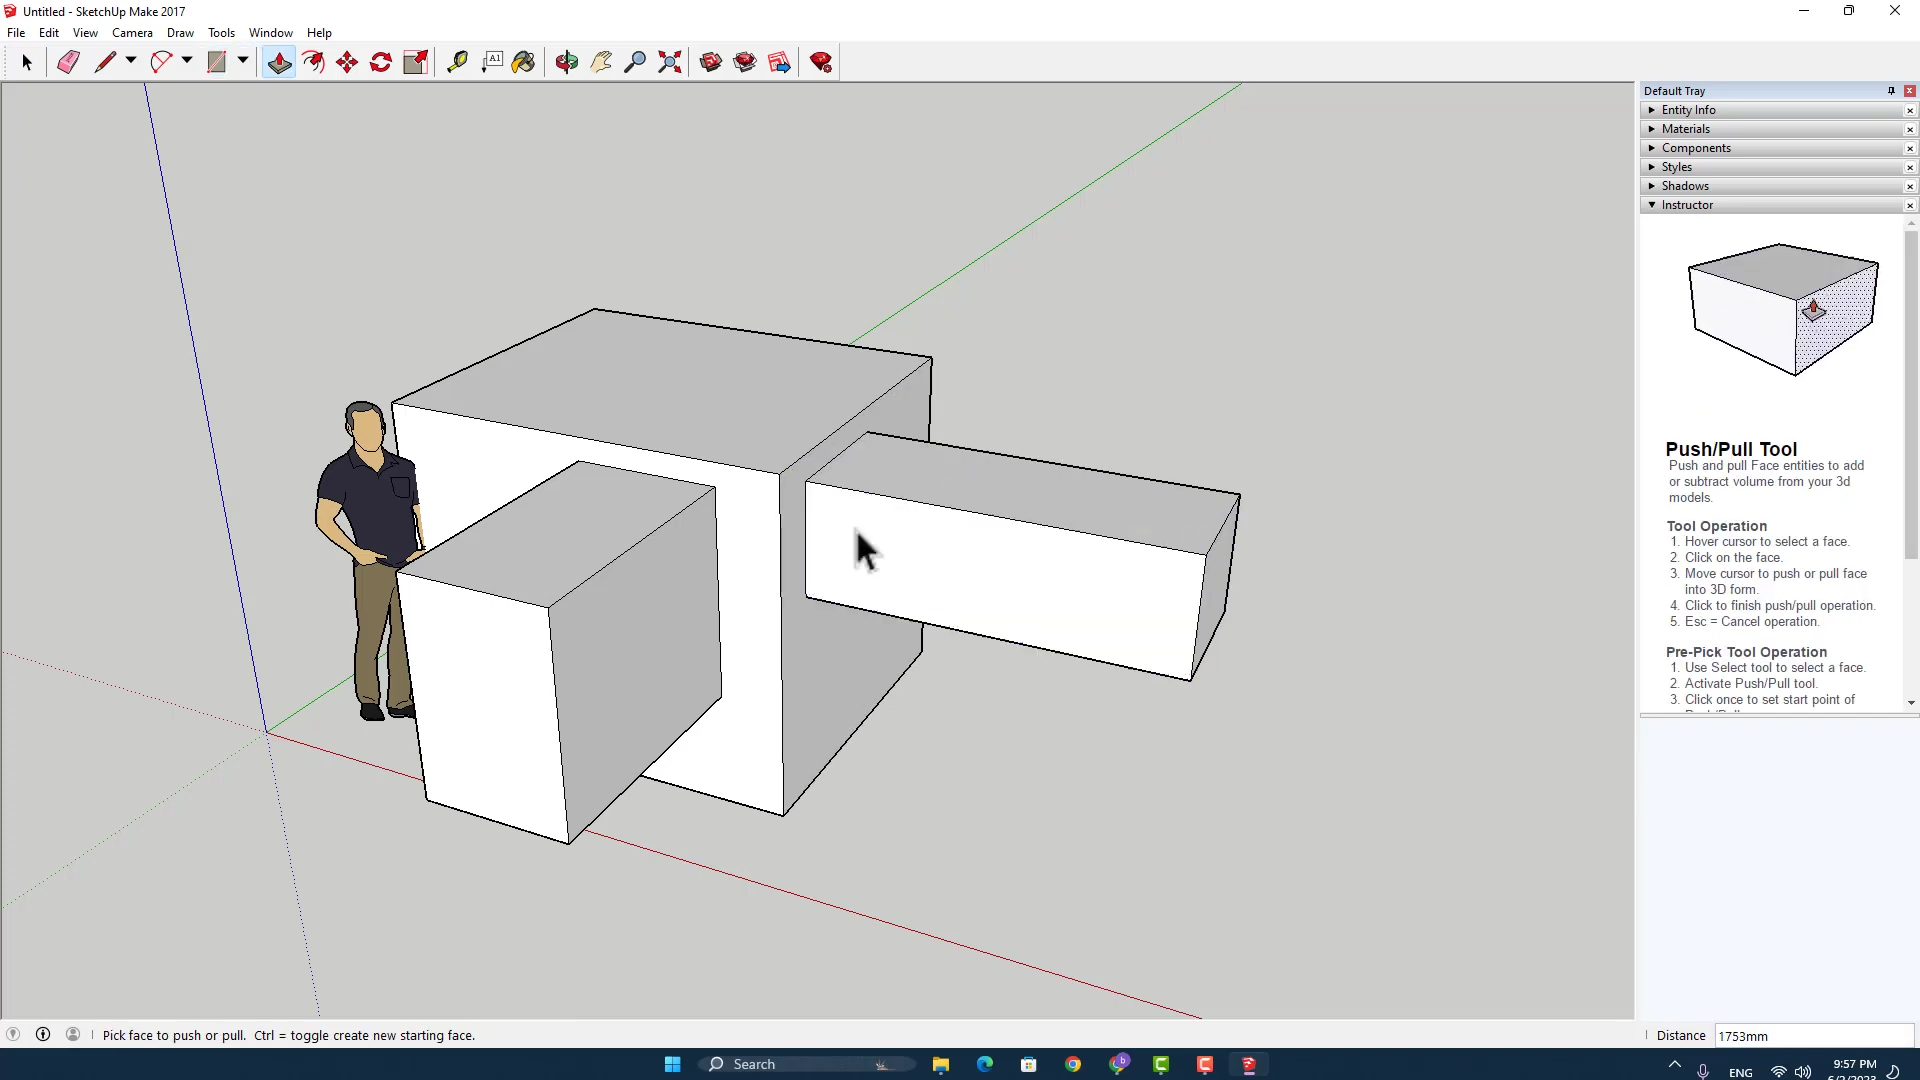Open the Line tool dropdown arrow

point(131,61)
